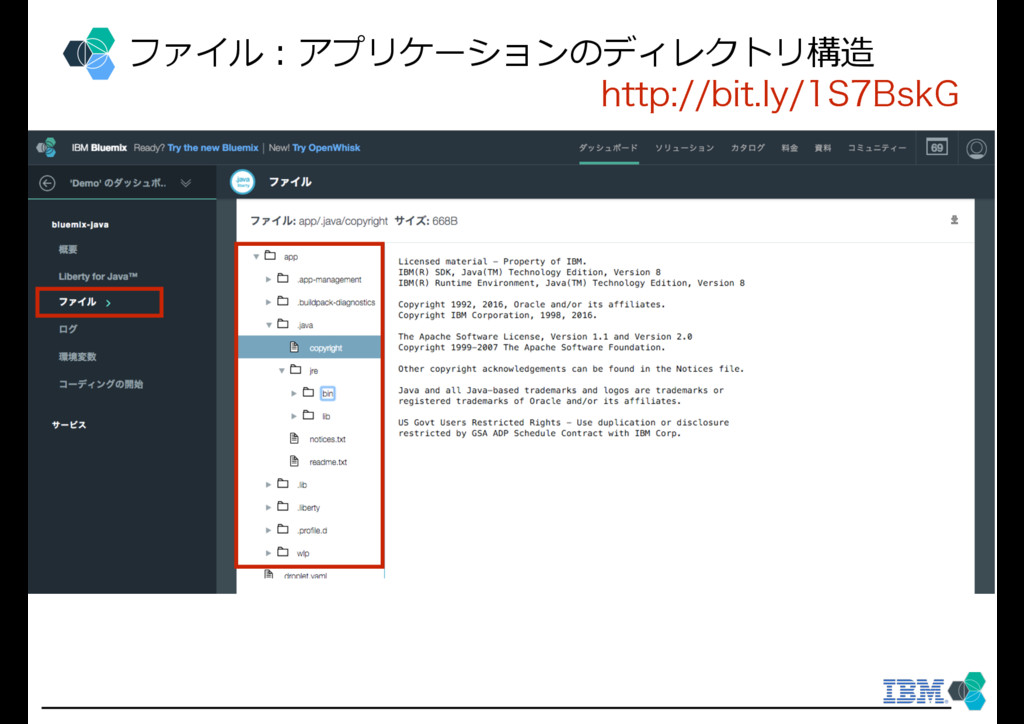Click the jre folder icon

[x=295, y=370]
